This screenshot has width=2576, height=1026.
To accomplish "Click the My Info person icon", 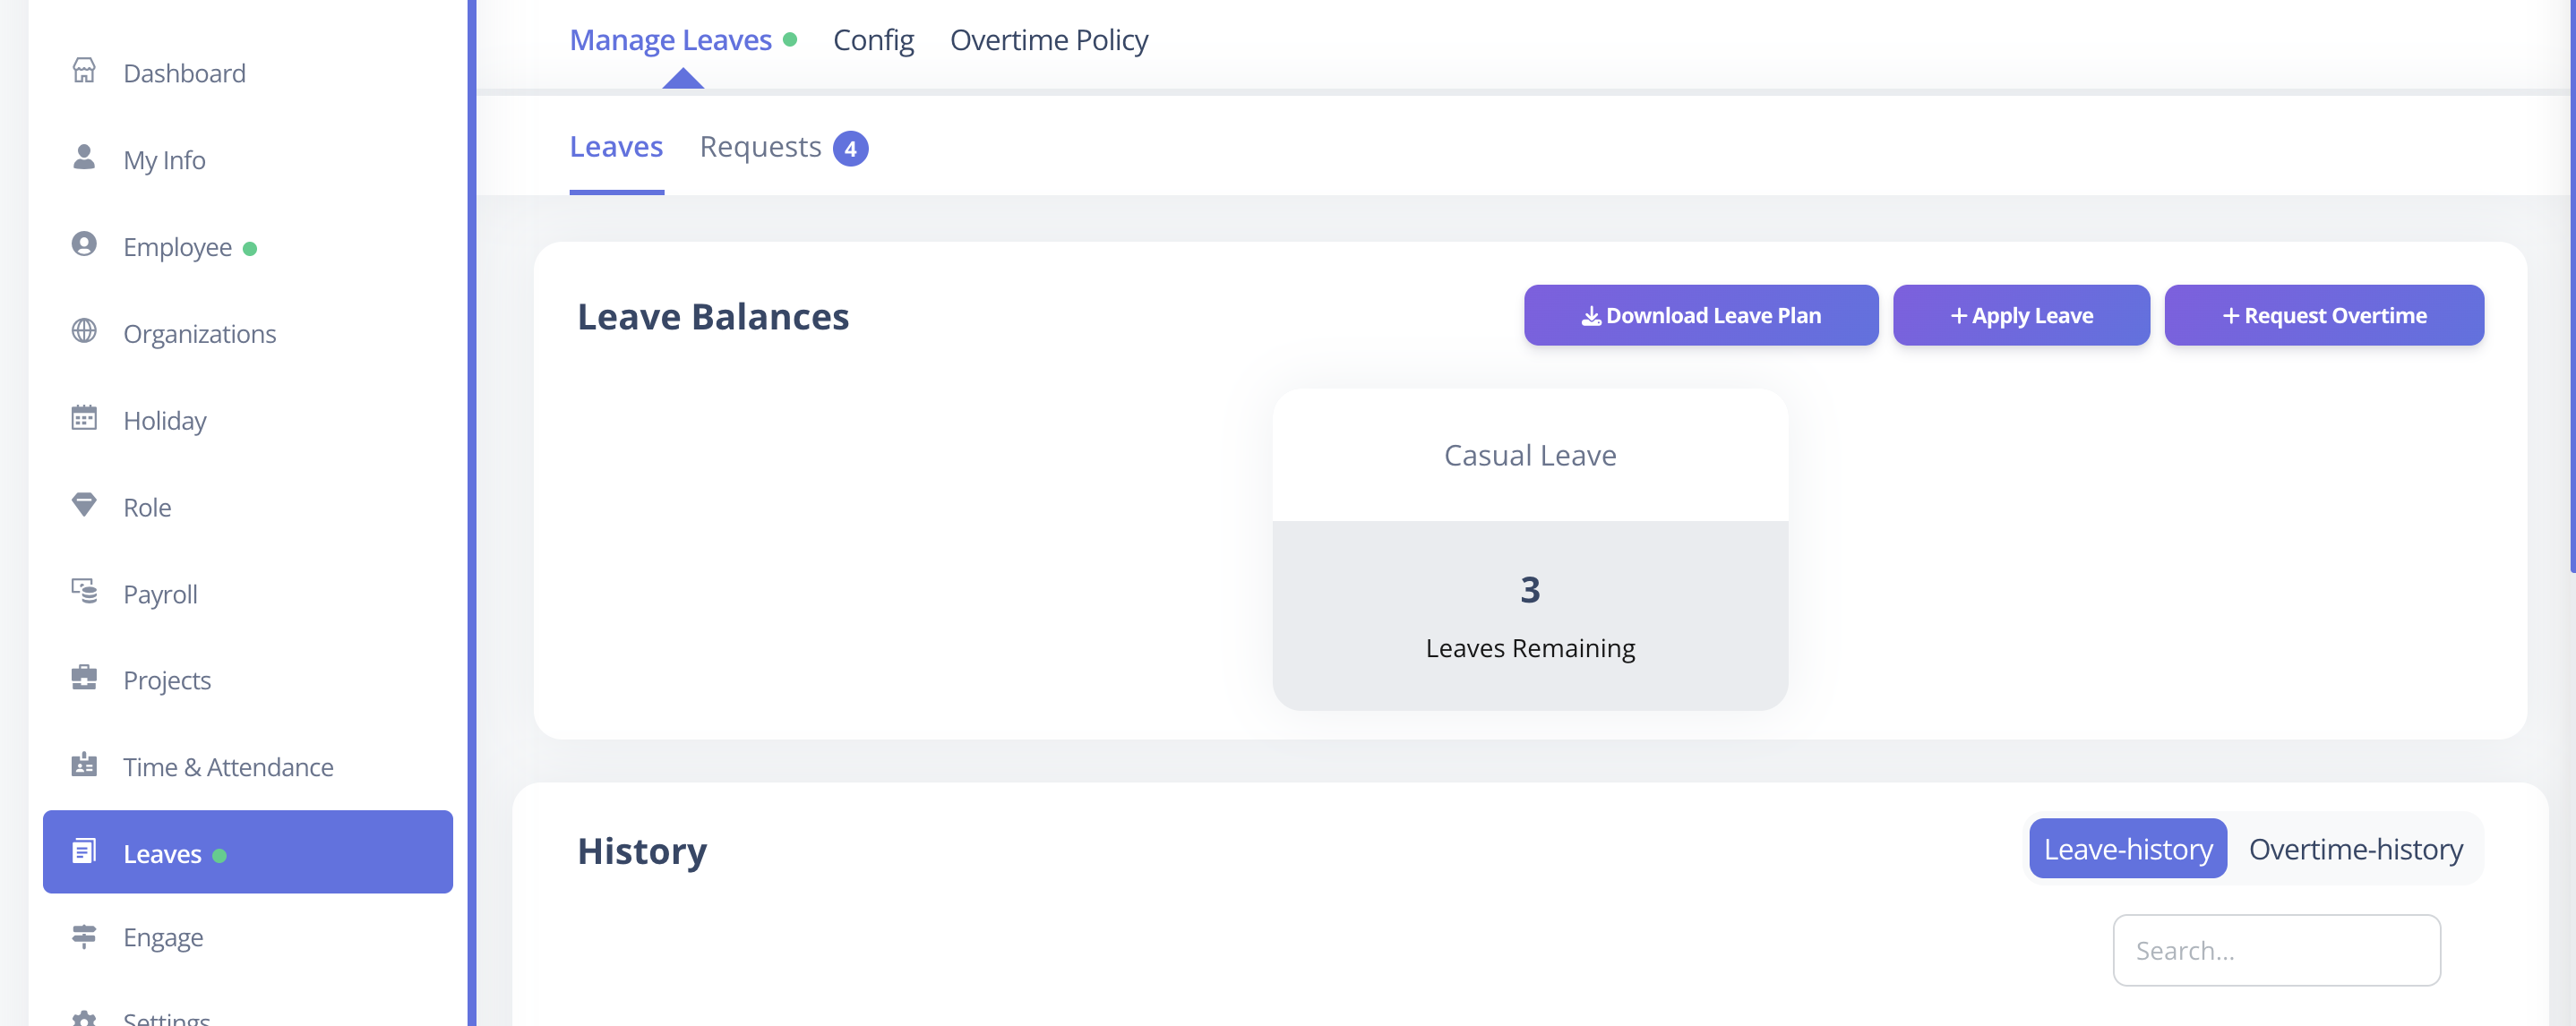I will (84, 157).
